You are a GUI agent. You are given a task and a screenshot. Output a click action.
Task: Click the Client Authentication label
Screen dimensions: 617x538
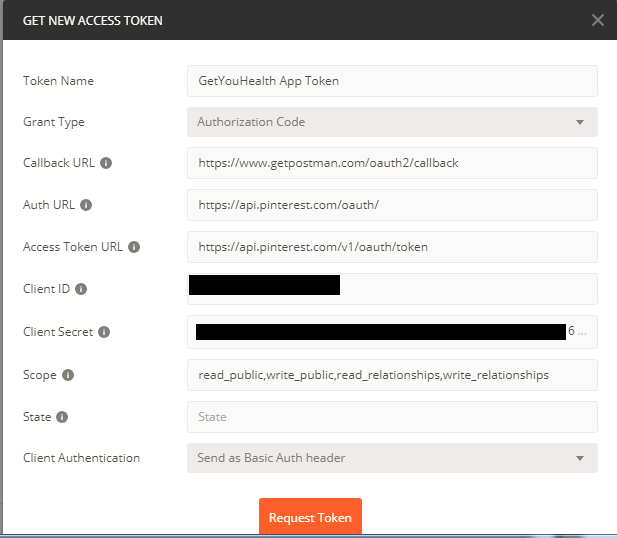81,458
